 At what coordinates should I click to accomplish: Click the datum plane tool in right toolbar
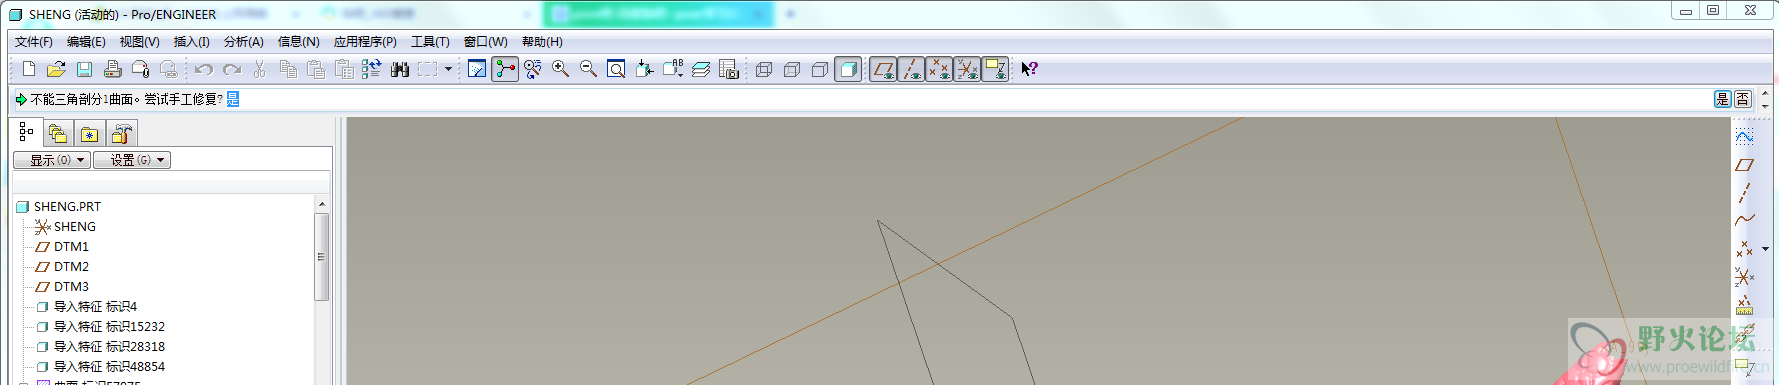coord(1745,165)
